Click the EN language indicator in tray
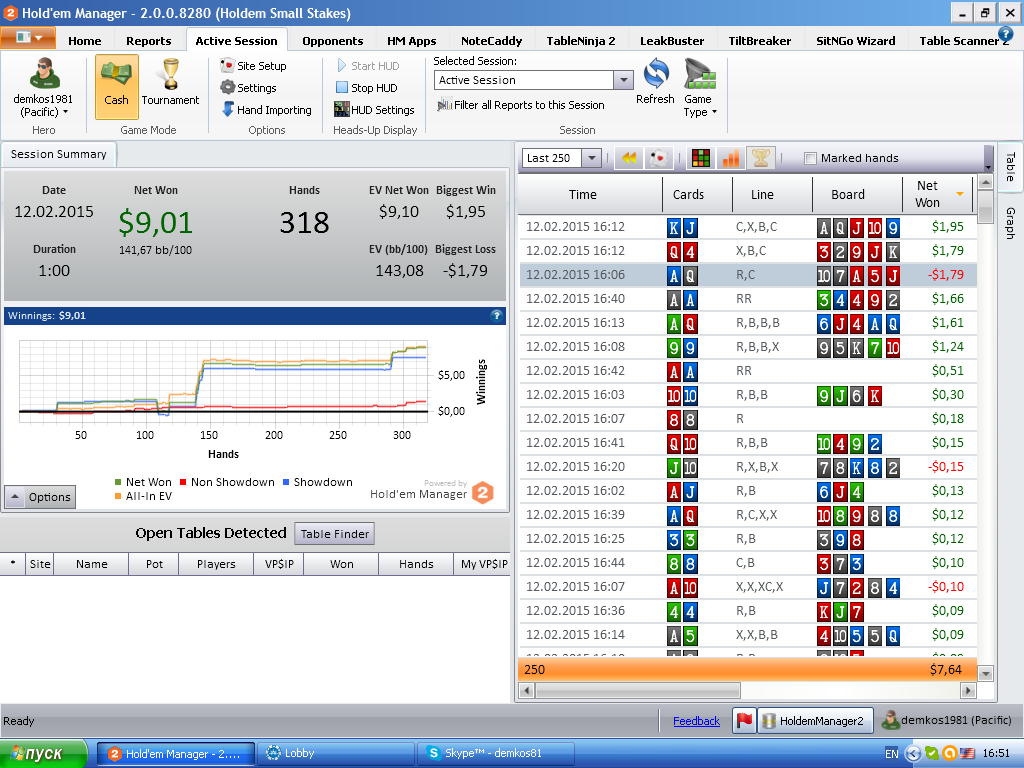The image size is (1024, 768). click(891, 754)
